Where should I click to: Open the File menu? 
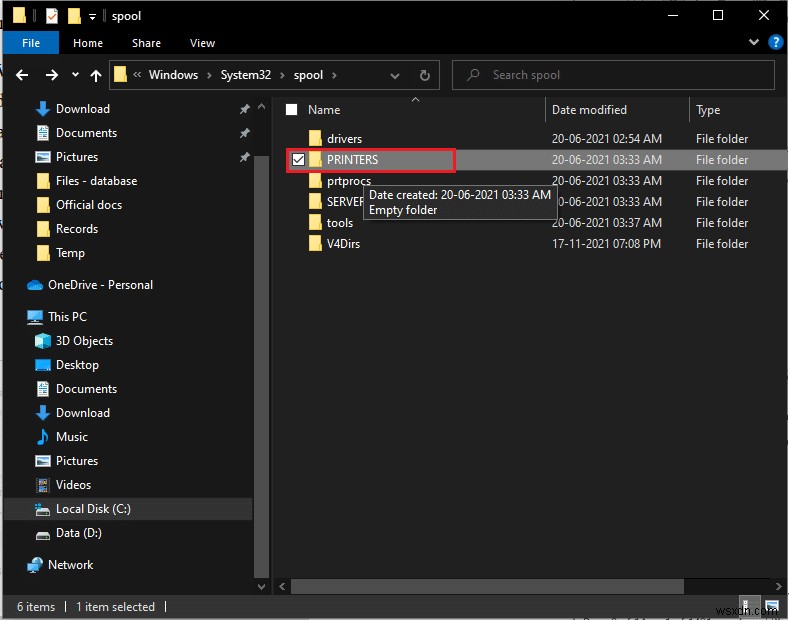click(x=31, y=43)
